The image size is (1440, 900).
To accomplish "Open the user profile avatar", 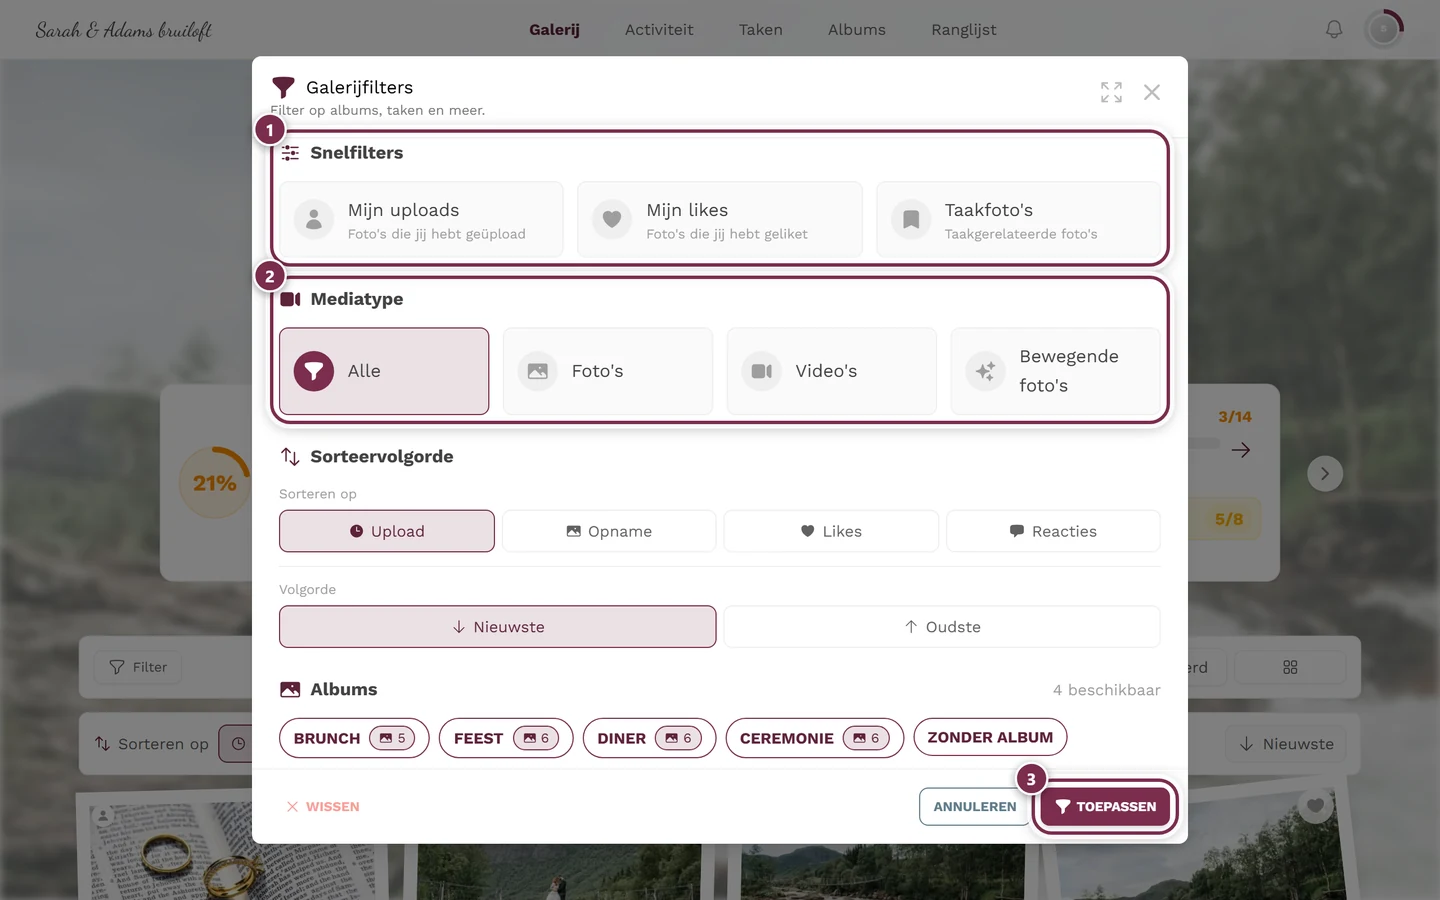I will click(1384, 29).
